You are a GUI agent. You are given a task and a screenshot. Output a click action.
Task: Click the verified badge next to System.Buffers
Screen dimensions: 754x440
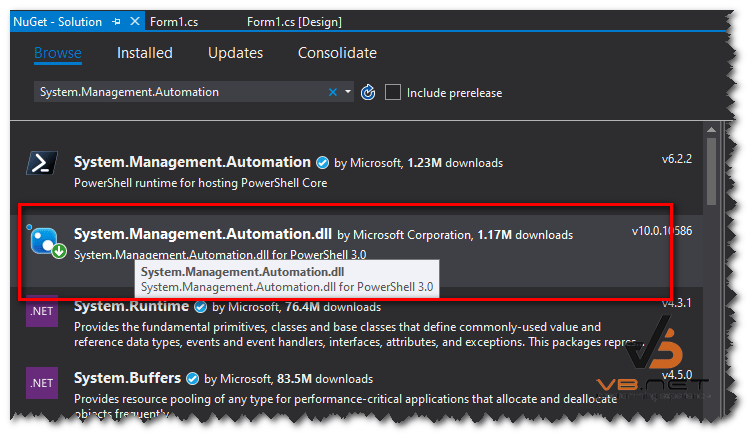192,379
